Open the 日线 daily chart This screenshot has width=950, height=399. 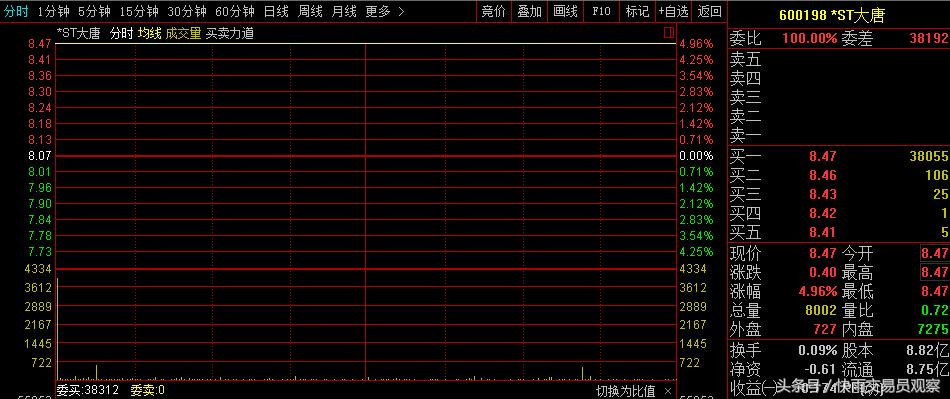pyautogui.click(x=276, y=11)
